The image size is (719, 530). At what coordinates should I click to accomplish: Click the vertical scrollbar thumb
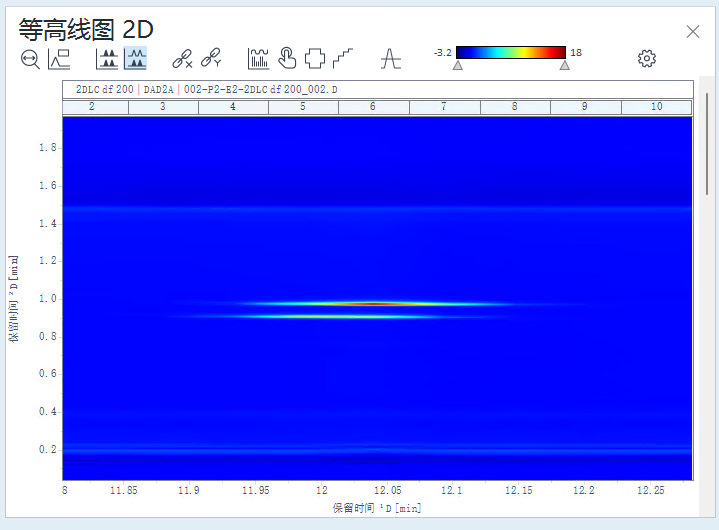coord(707,144)
